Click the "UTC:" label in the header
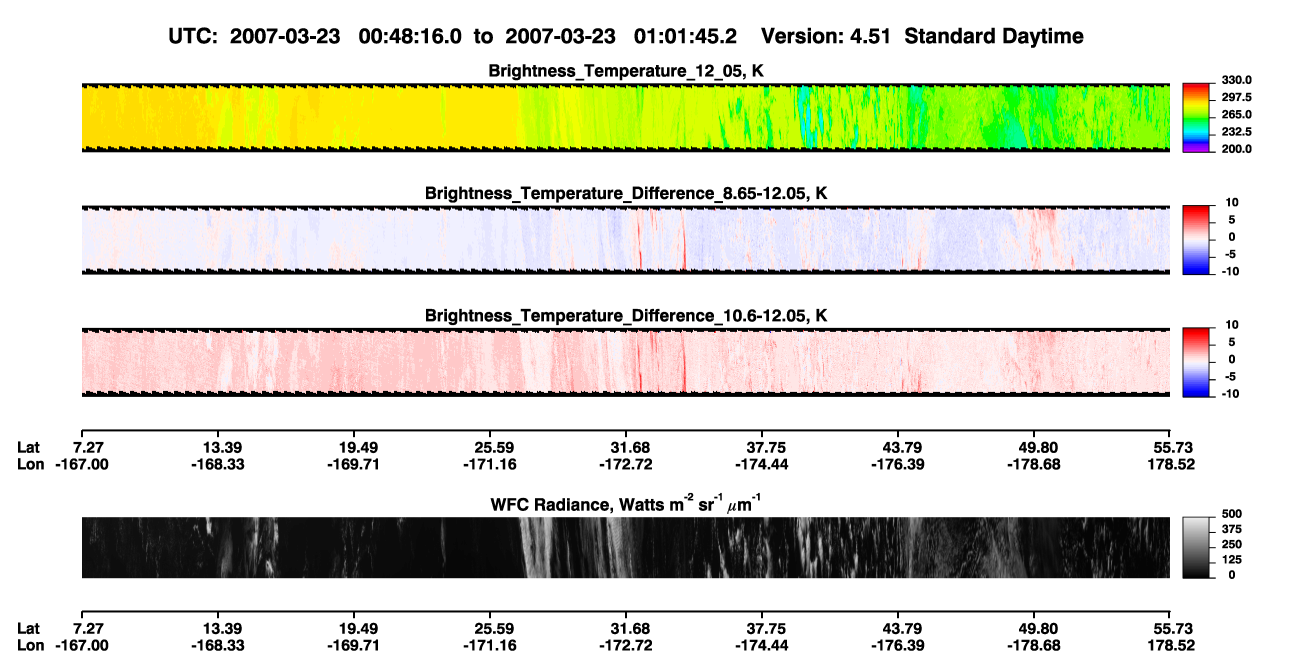The image size is (1300, 667). click(195, 36)
